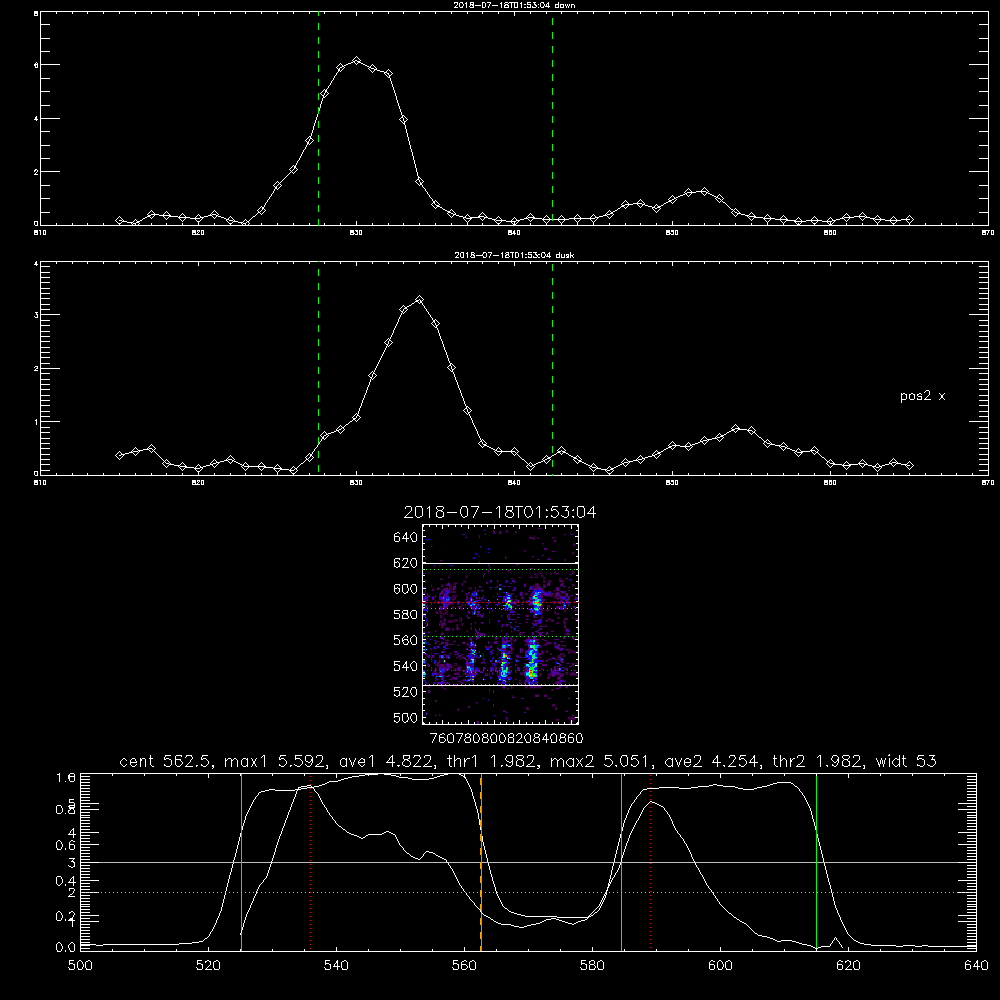Click the center image title "2018-07-18T01:53:04"
This screenshot has height=1000, width=1000.
(x=500, y=512)
